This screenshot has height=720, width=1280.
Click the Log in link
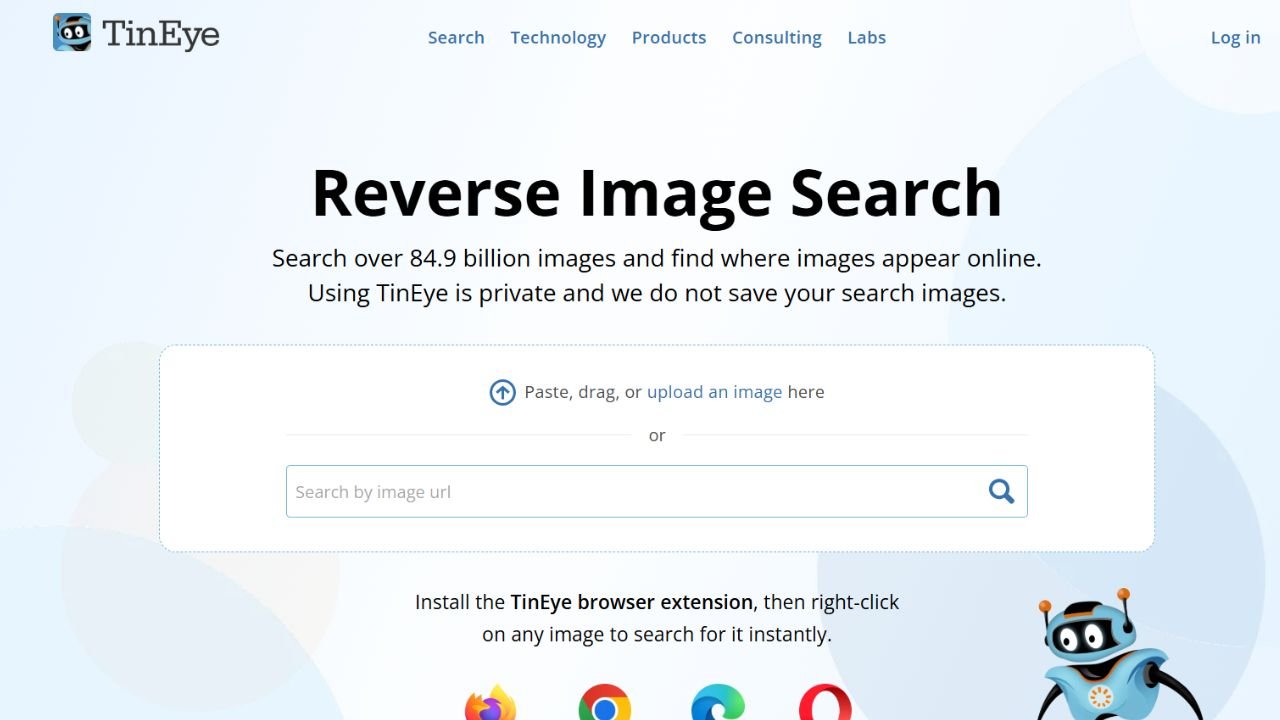click(1236, 38)
